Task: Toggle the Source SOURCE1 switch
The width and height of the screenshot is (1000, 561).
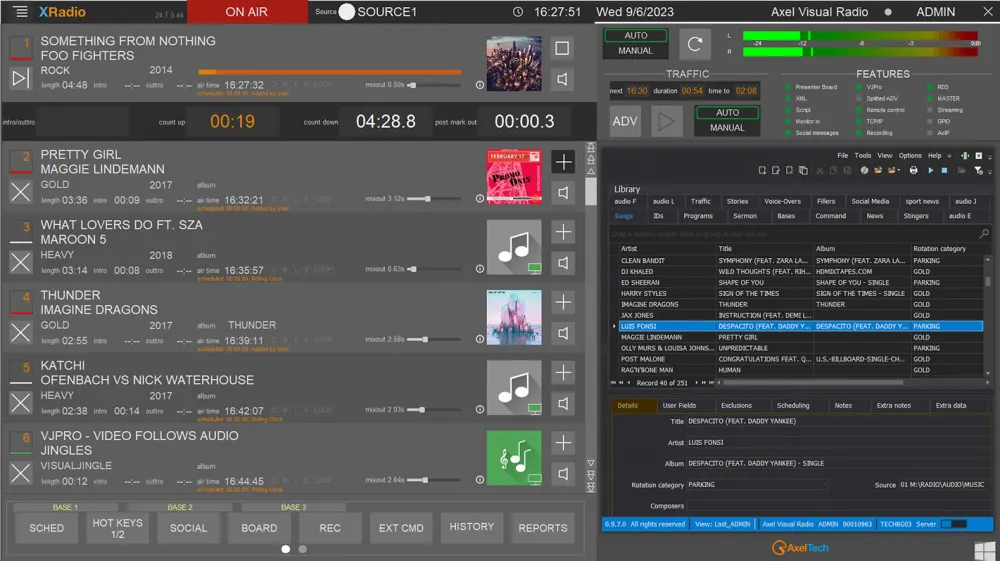Action: 347,12
